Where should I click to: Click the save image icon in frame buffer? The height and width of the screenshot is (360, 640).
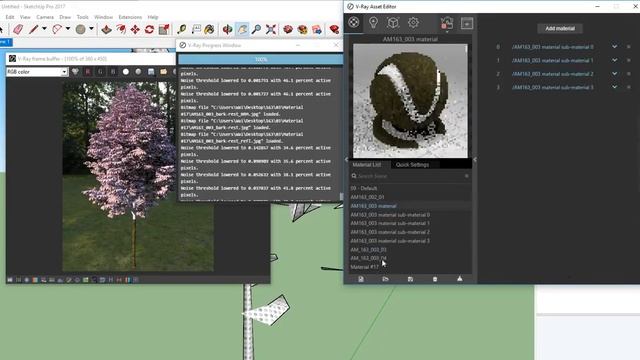pyautogui.click(x=151, y=72)
